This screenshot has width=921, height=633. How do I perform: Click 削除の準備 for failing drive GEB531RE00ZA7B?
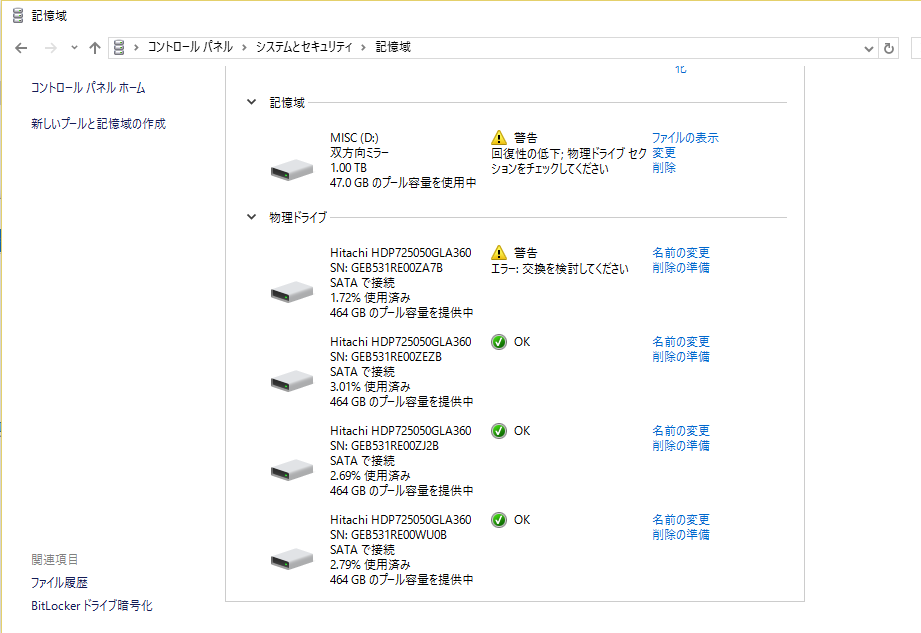tap(681, 268)
